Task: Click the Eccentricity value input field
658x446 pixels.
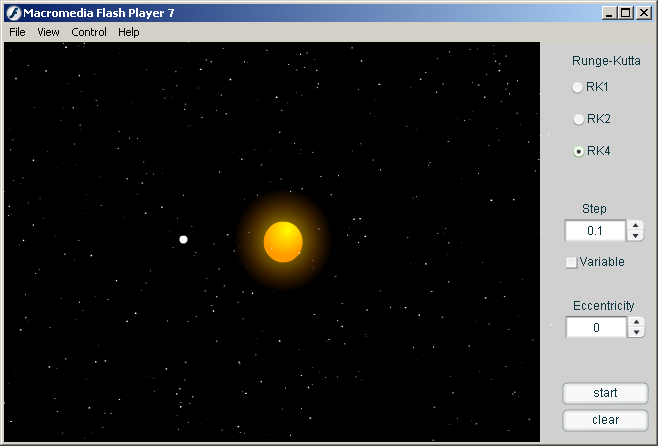Action: coord(596,327)
